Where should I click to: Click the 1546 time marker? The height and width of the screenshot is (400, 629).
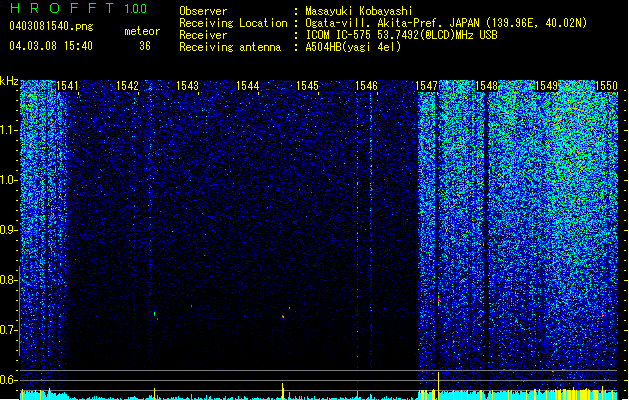[x=367, y=86]
